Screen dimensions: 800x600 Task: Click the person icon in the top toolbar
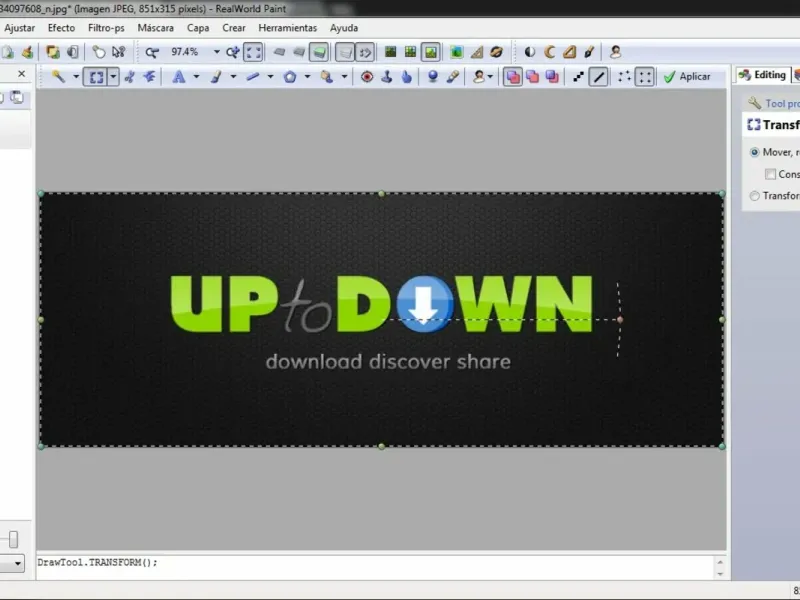[x=615, y=52]
